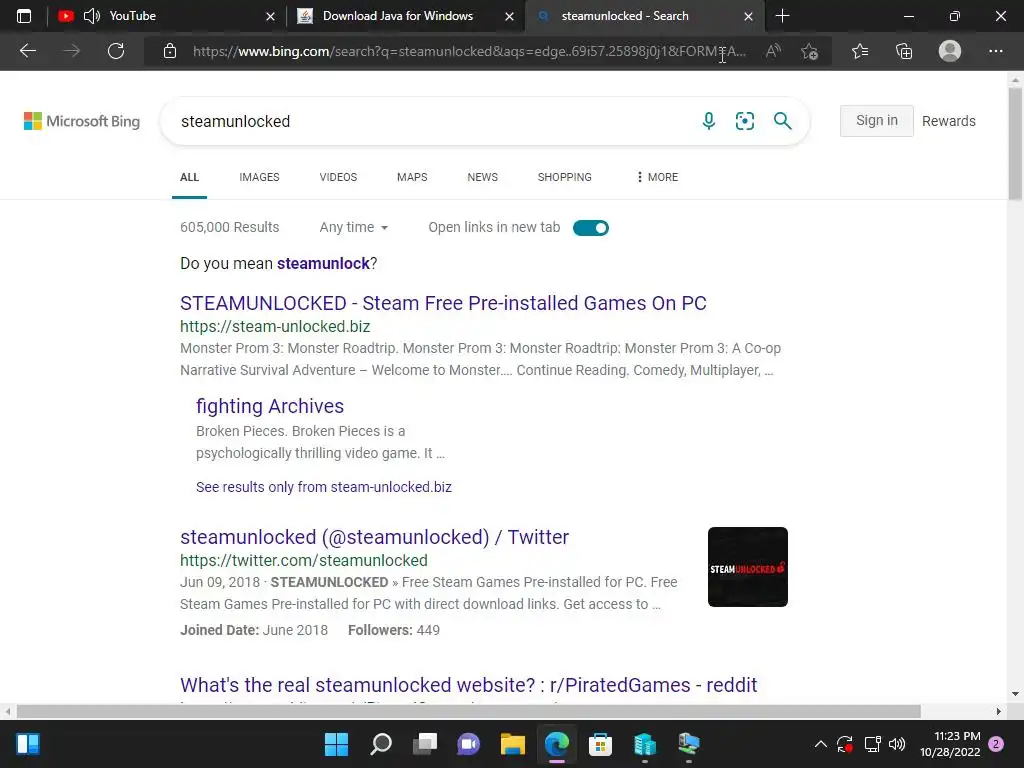This screenshot has height=768, width=1024.
Task: Activate Read aloud icon in address bar
Action: pos(773,51)
